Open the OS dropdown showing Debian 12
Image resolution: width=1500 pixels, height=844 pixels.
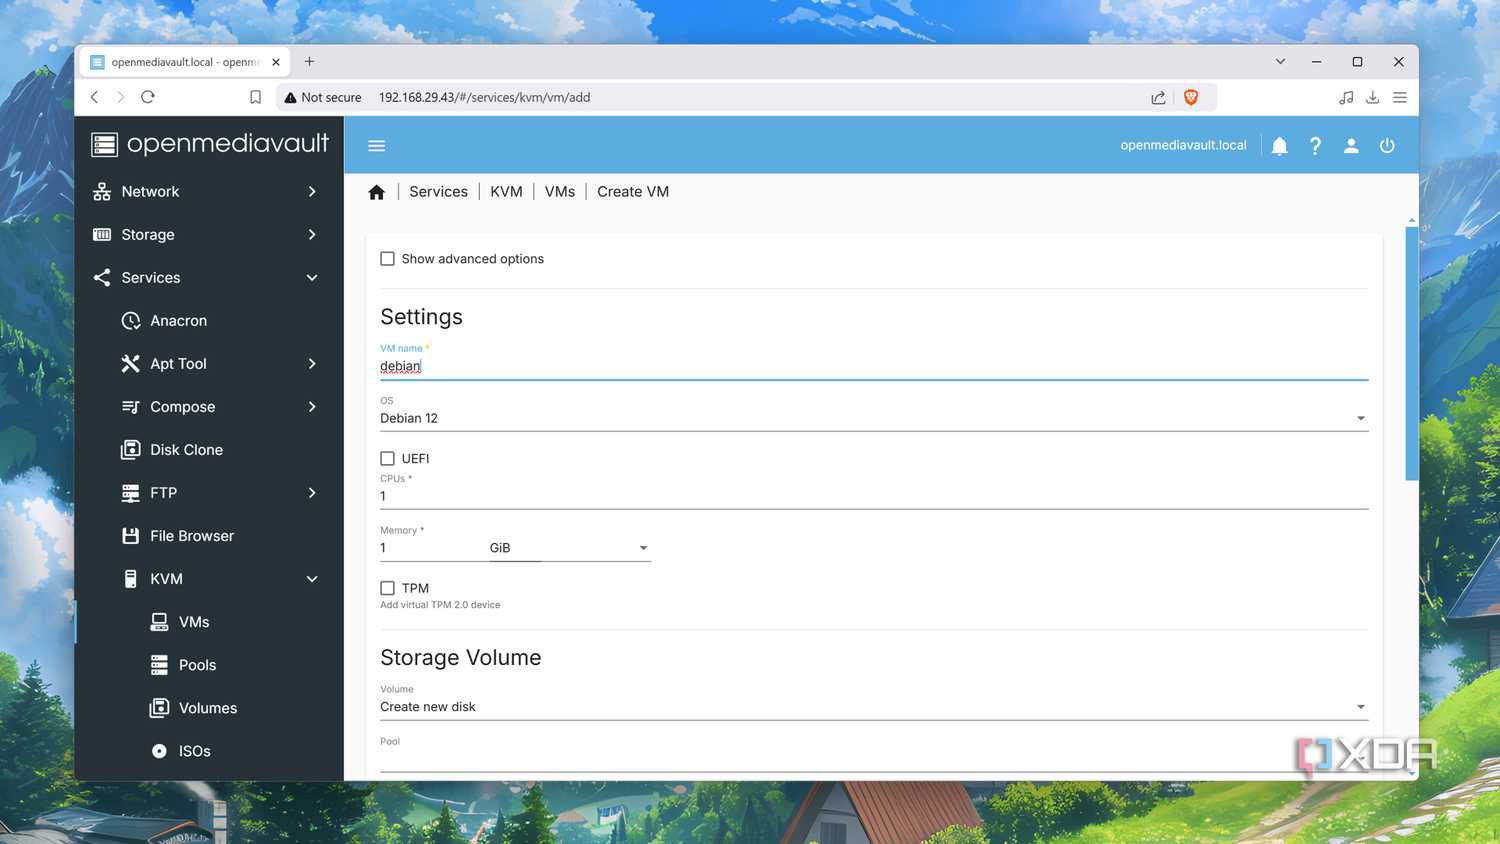[x=874, y=418]
